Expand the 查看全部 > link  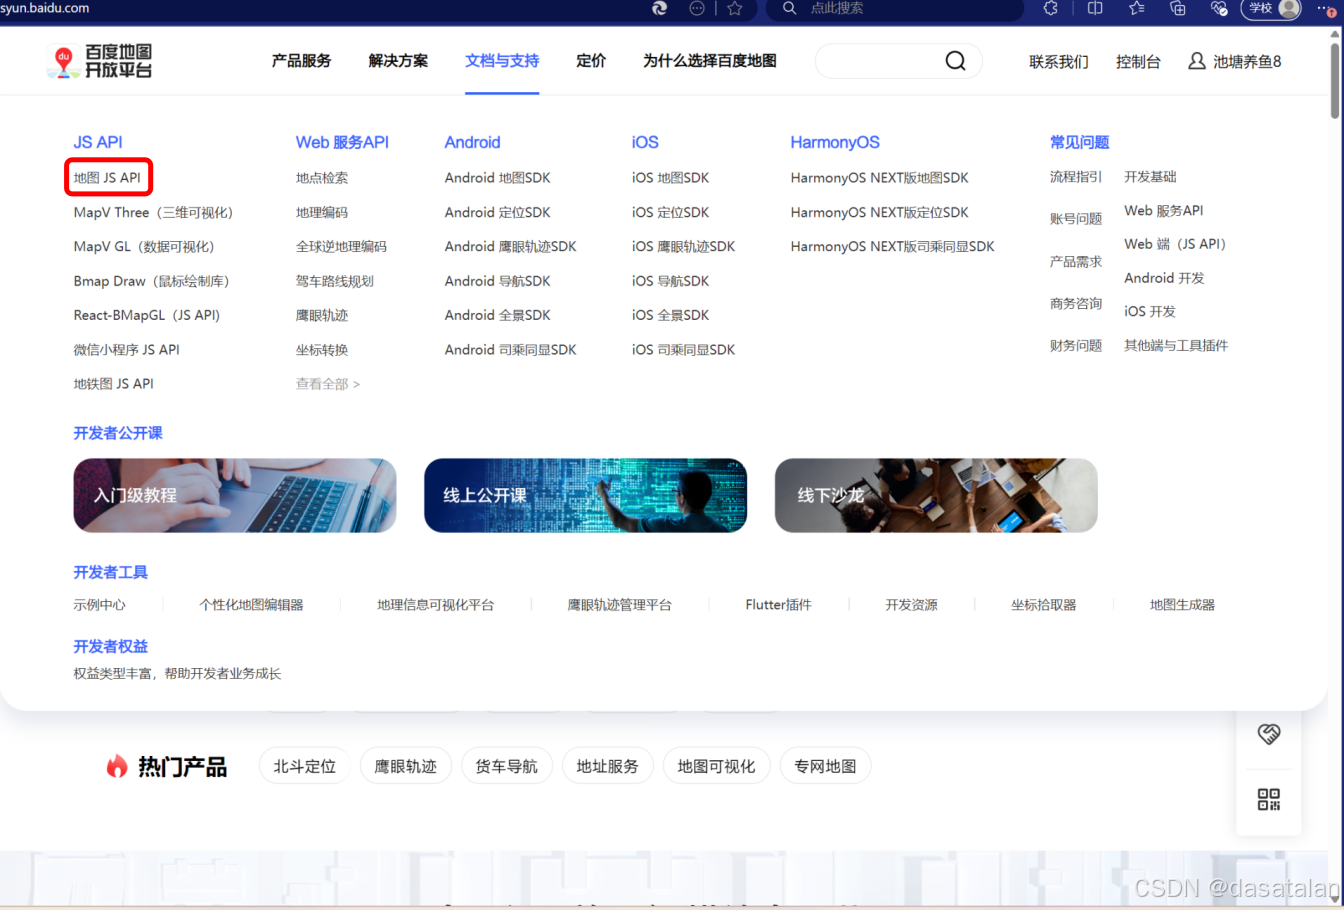(x=328, y=384)
